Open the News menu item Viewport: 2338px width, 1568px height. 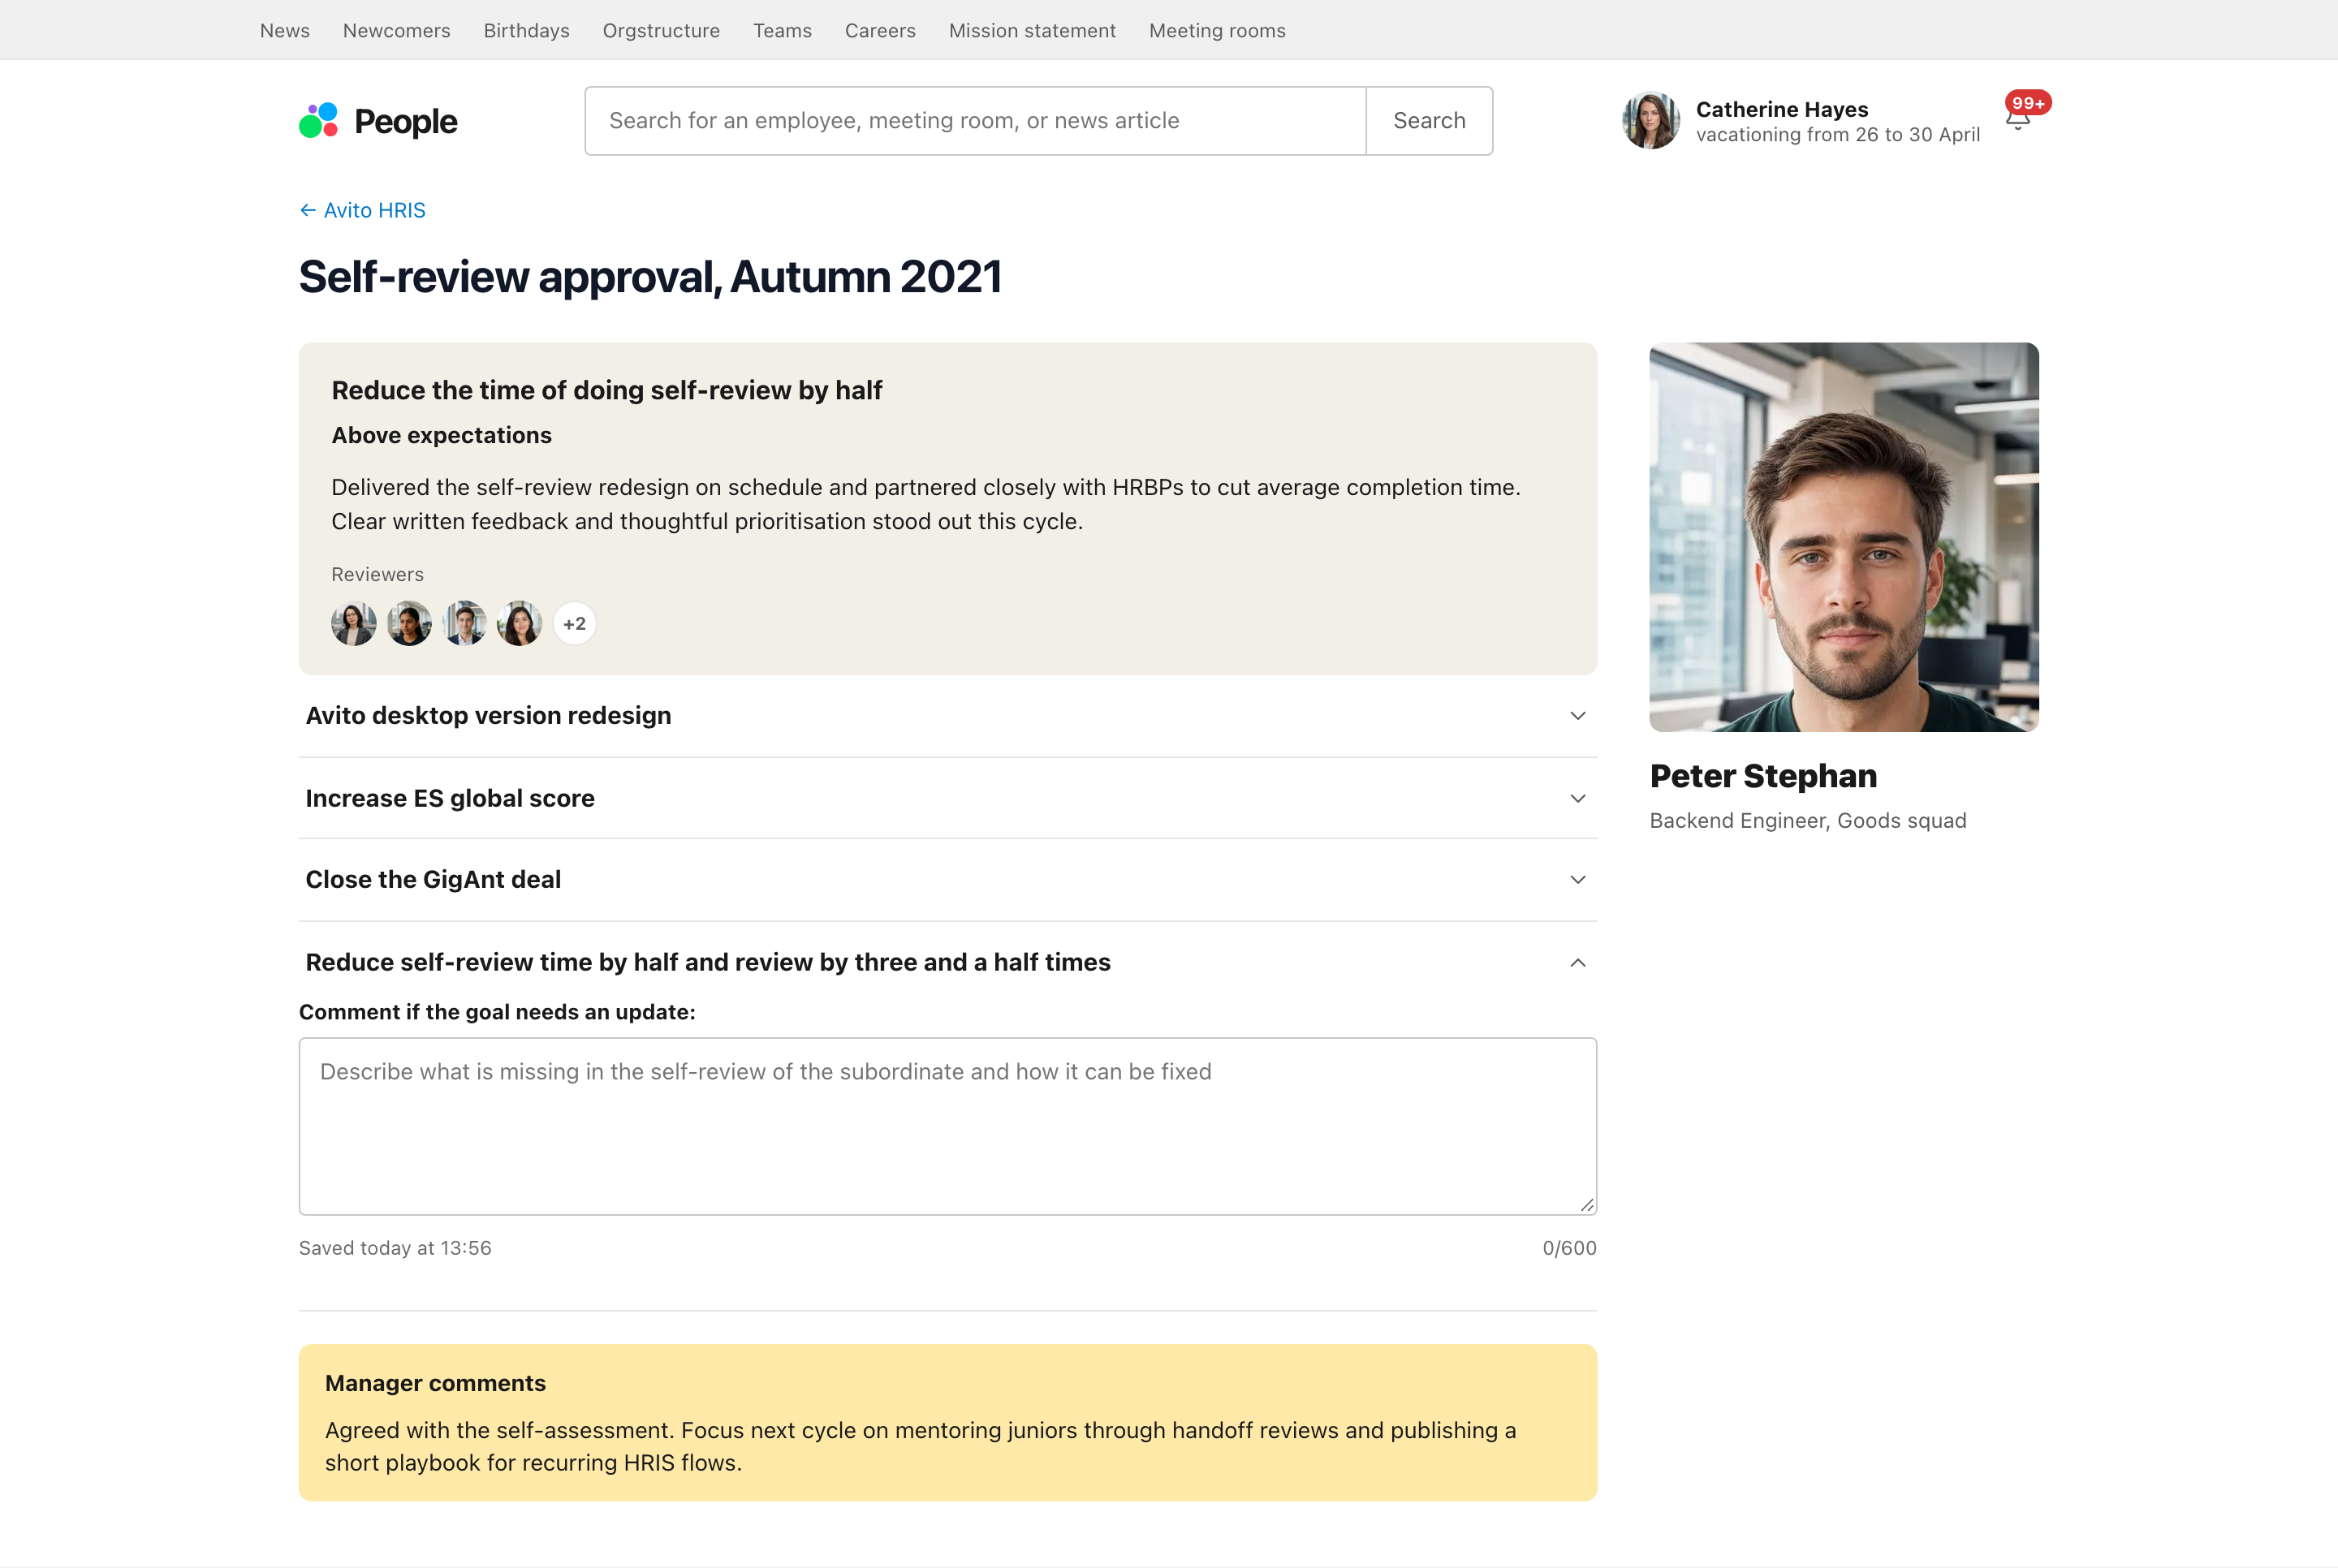click(x=285, y=31)
